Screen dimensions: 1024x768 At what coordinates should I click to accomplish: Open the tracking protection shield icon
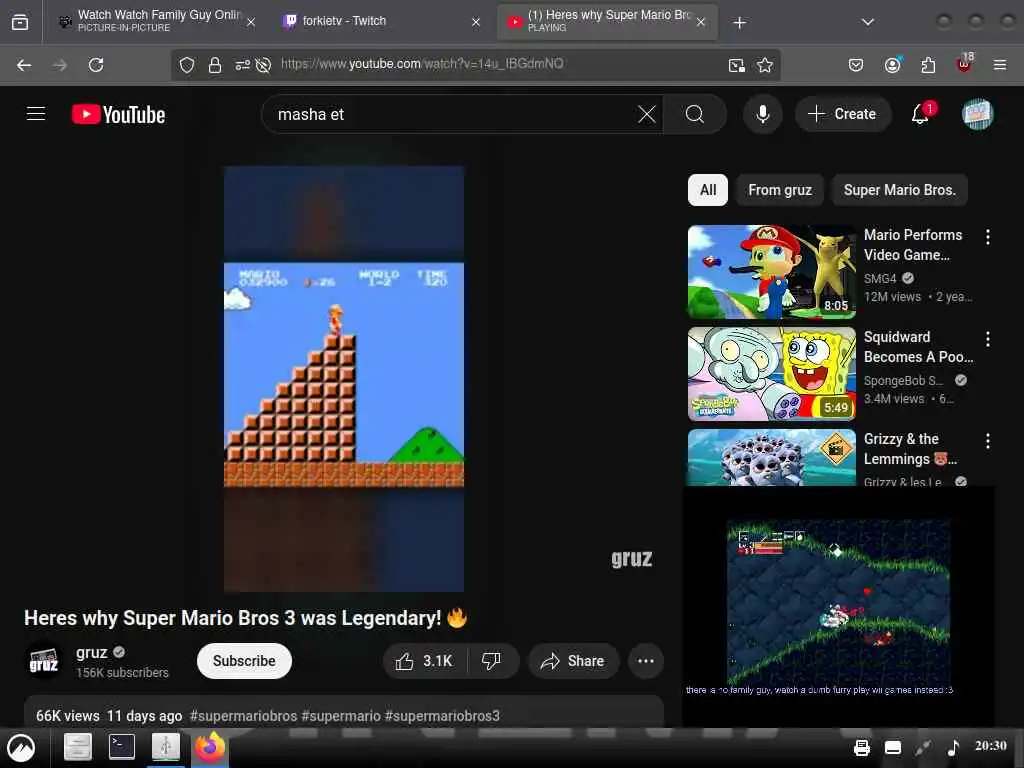click(x=187, y=65)
